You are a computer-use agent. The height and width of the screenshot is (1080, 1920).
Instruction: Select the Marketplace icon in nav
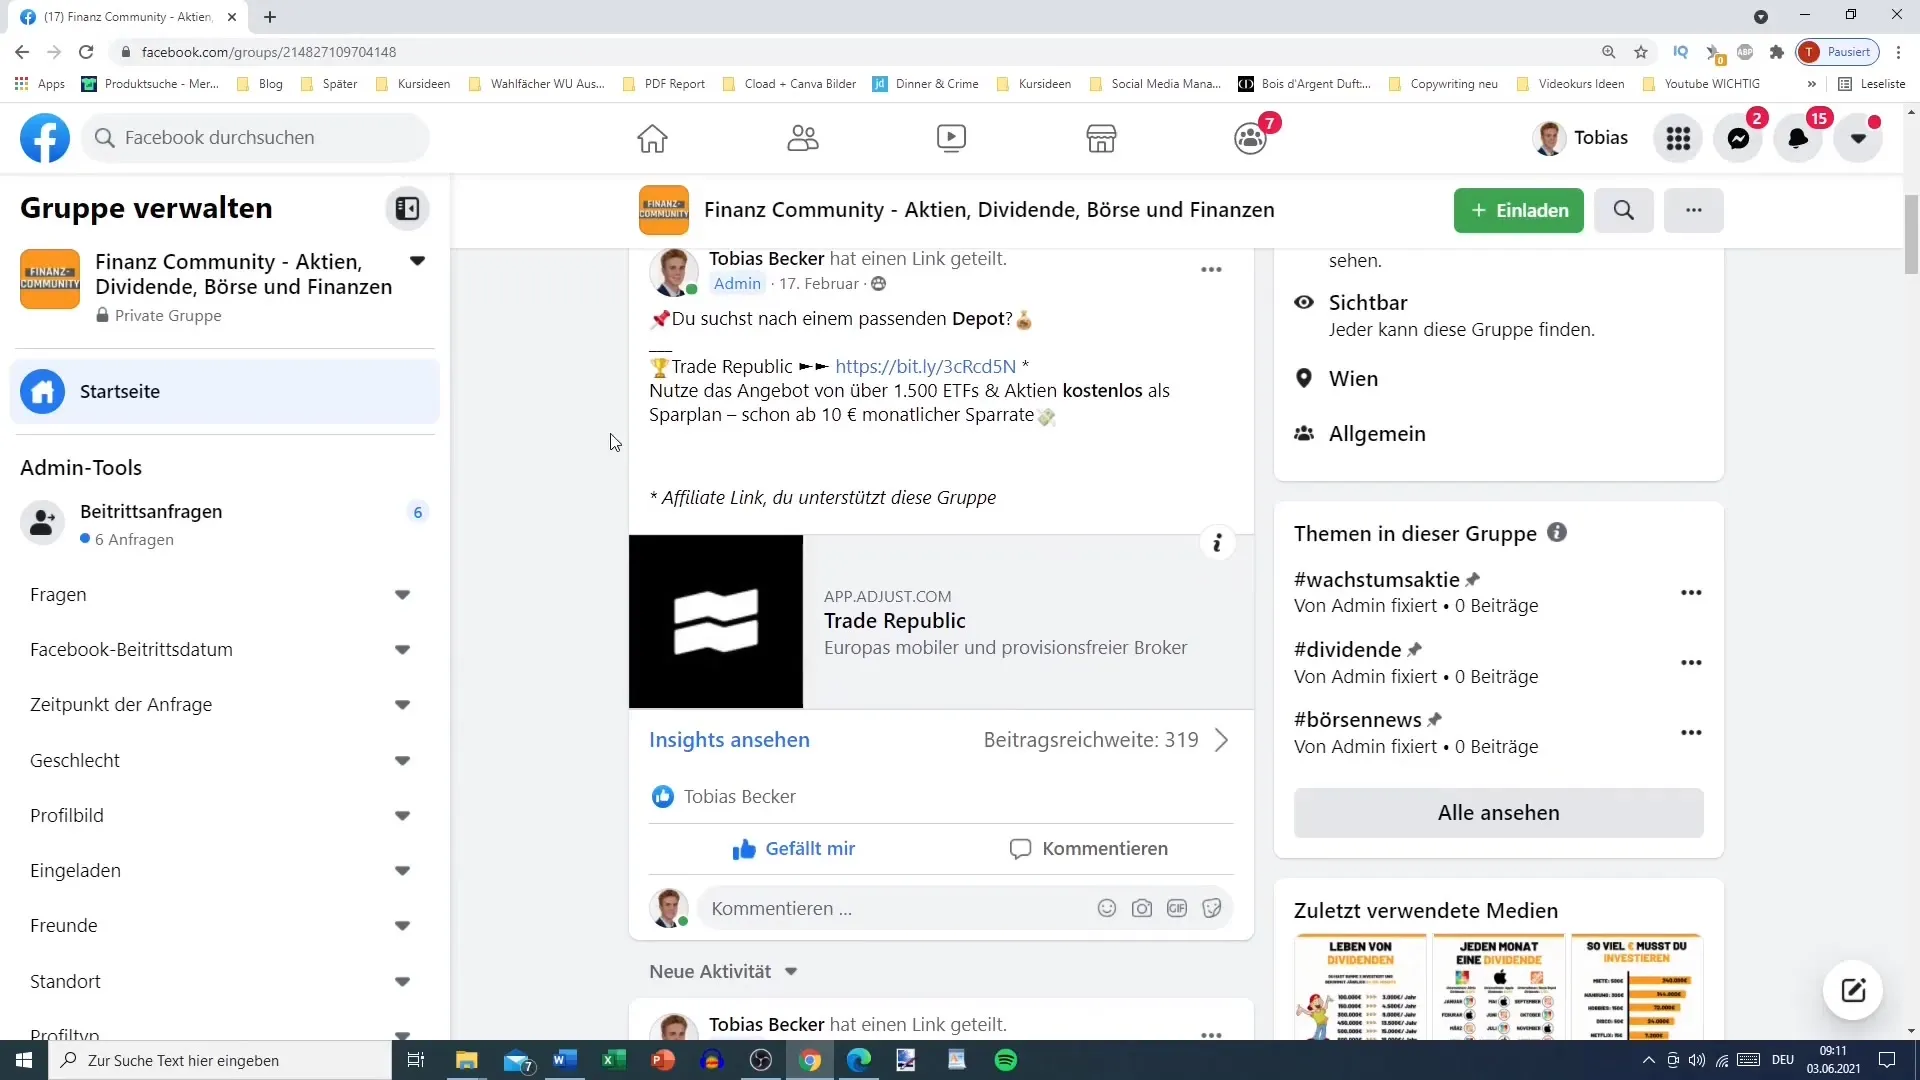pos(1101,136)
